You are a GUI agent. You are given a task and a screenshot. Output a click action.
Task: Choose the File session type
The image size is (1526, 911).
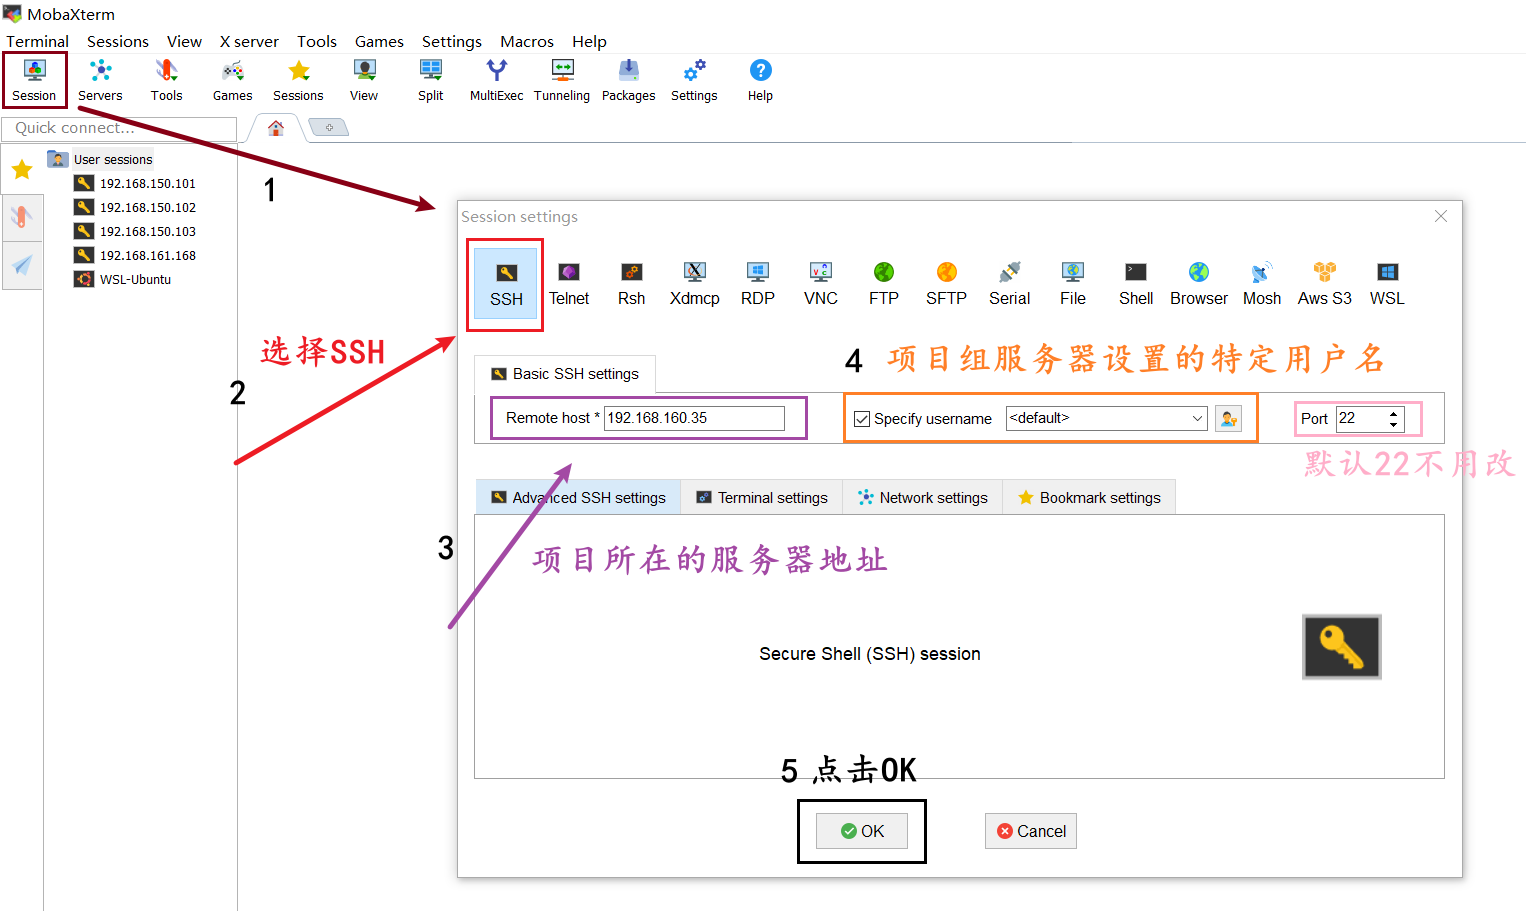[1073, 284]
